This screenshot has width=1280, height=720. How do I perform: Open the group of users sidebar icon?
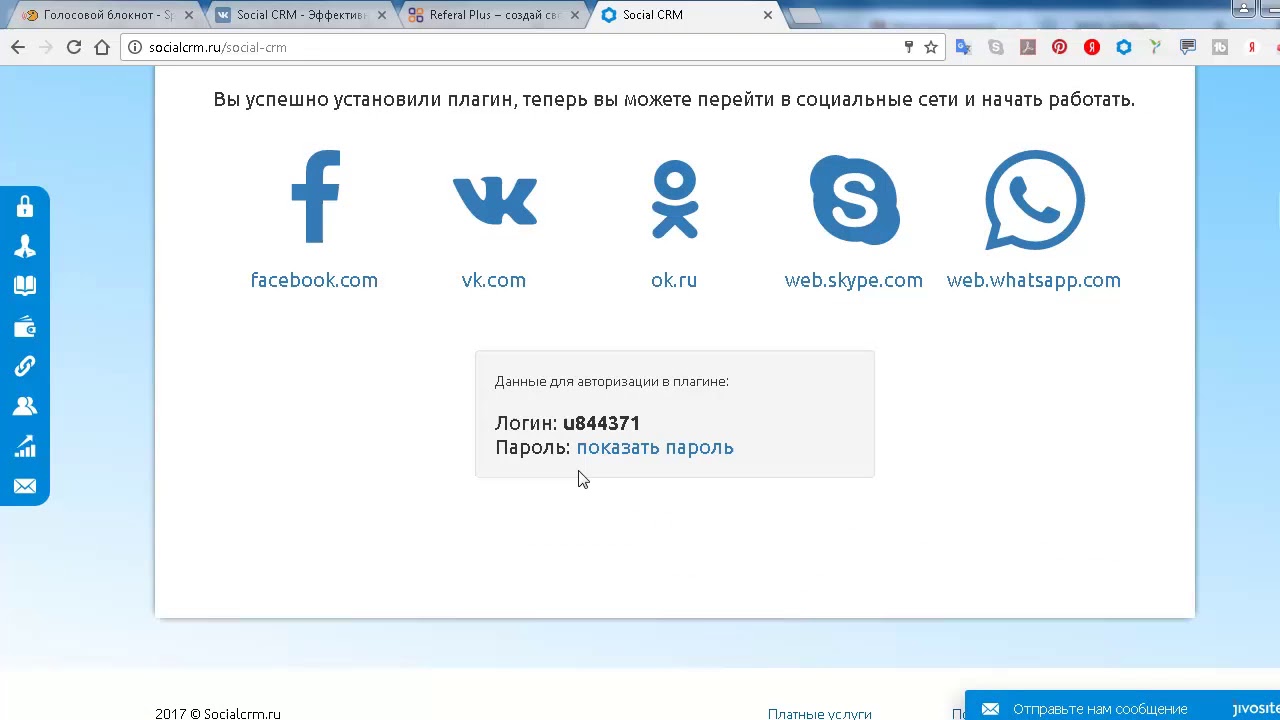[25, 406]
